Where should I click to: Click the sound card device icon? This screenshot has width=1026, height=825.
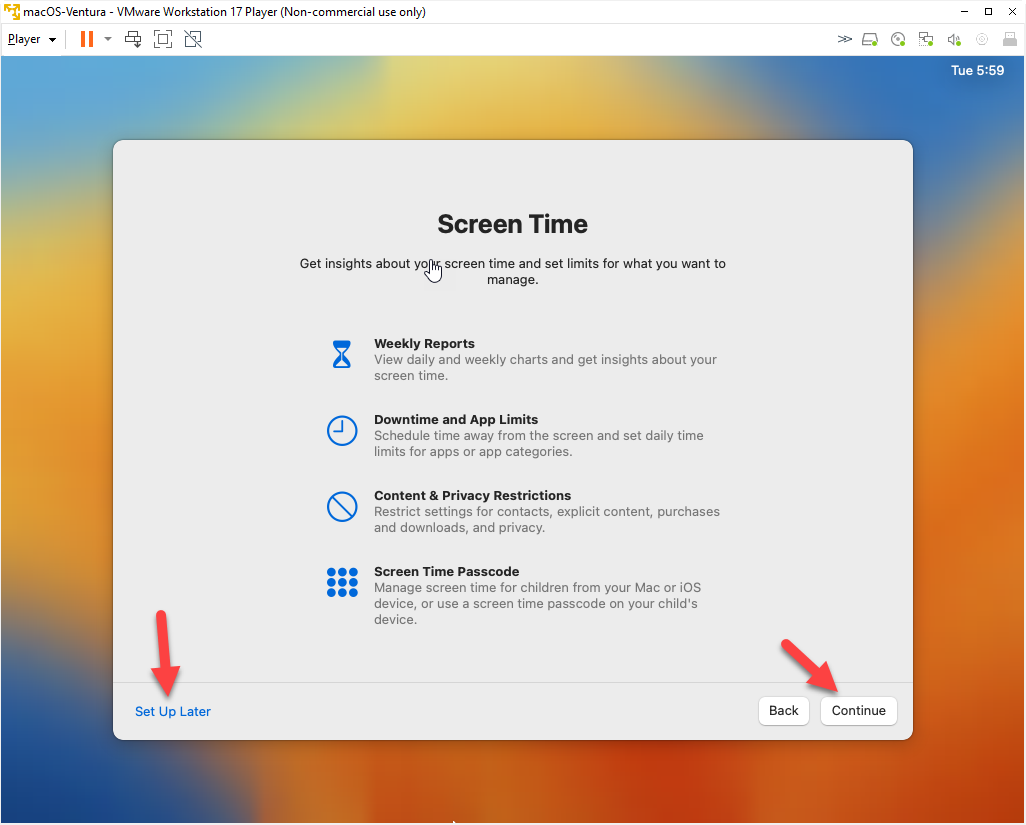coord(954,39)
